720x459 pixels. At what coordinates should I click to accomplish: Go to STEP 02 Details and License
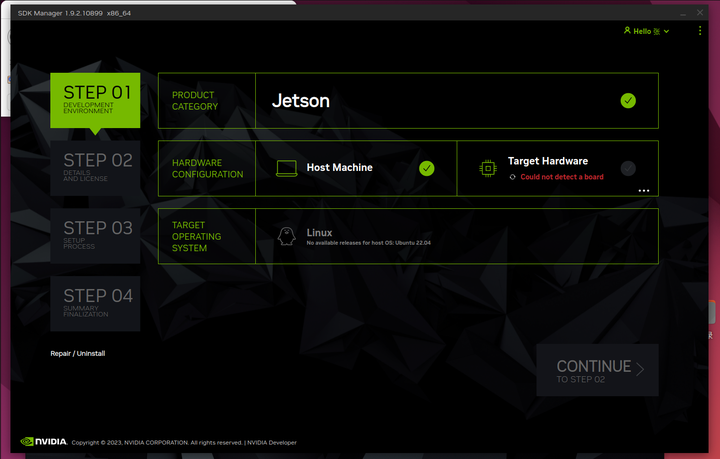(95, 168)
